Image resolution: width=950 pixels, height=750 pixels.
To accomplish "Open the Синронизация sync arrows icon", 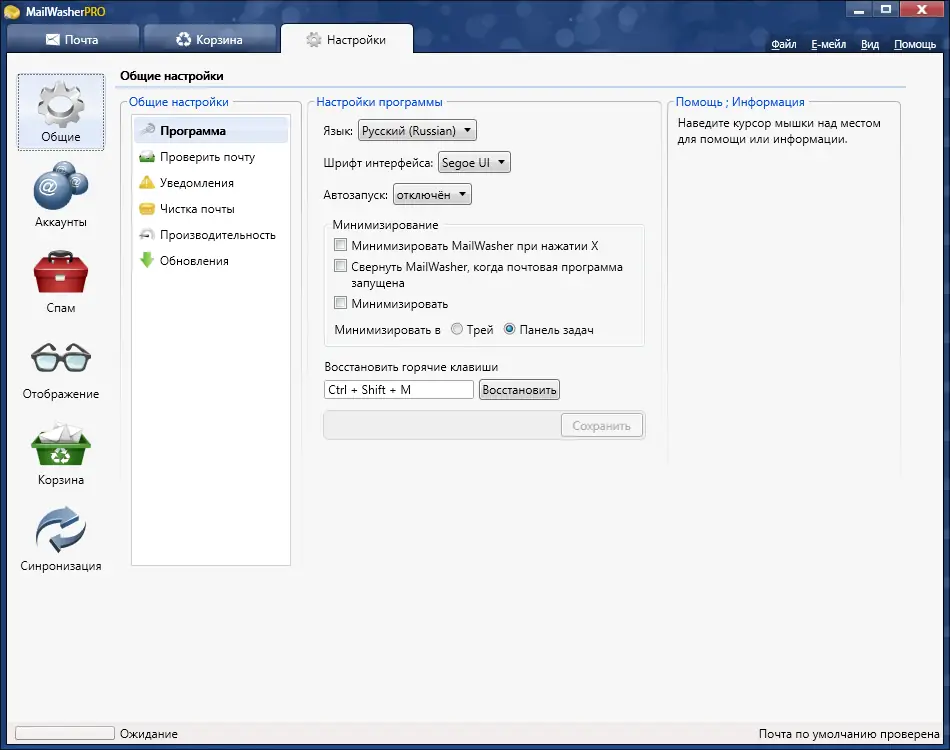I will pyautogui.click(x=61, y=539).
